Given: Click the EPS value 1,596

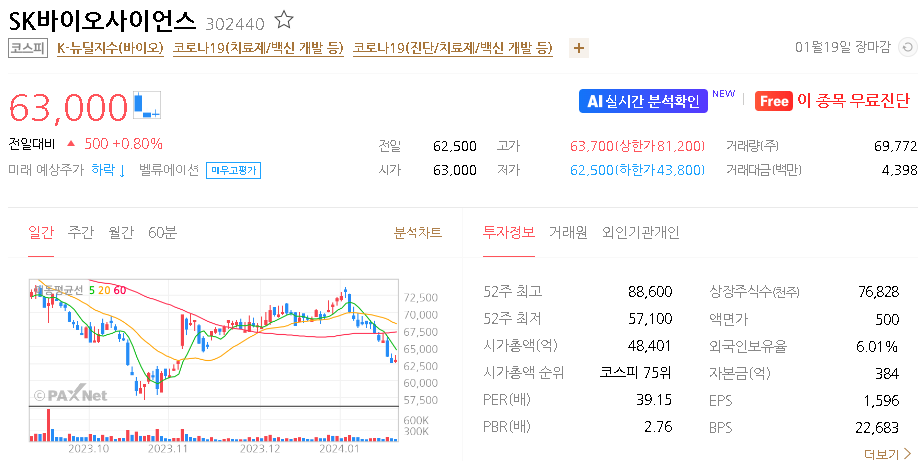Looking at the screenshot, I should [881, 400].
